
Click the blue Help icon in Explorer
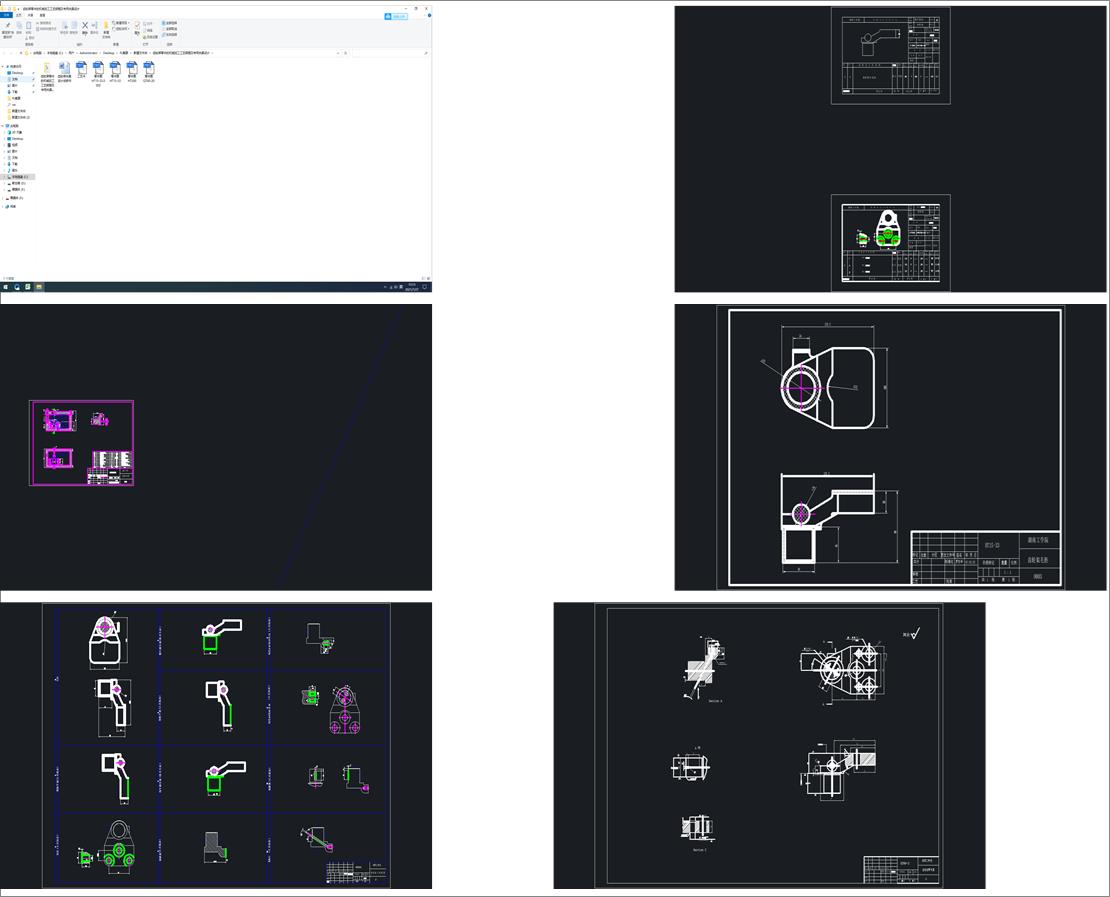click(429, 15)
